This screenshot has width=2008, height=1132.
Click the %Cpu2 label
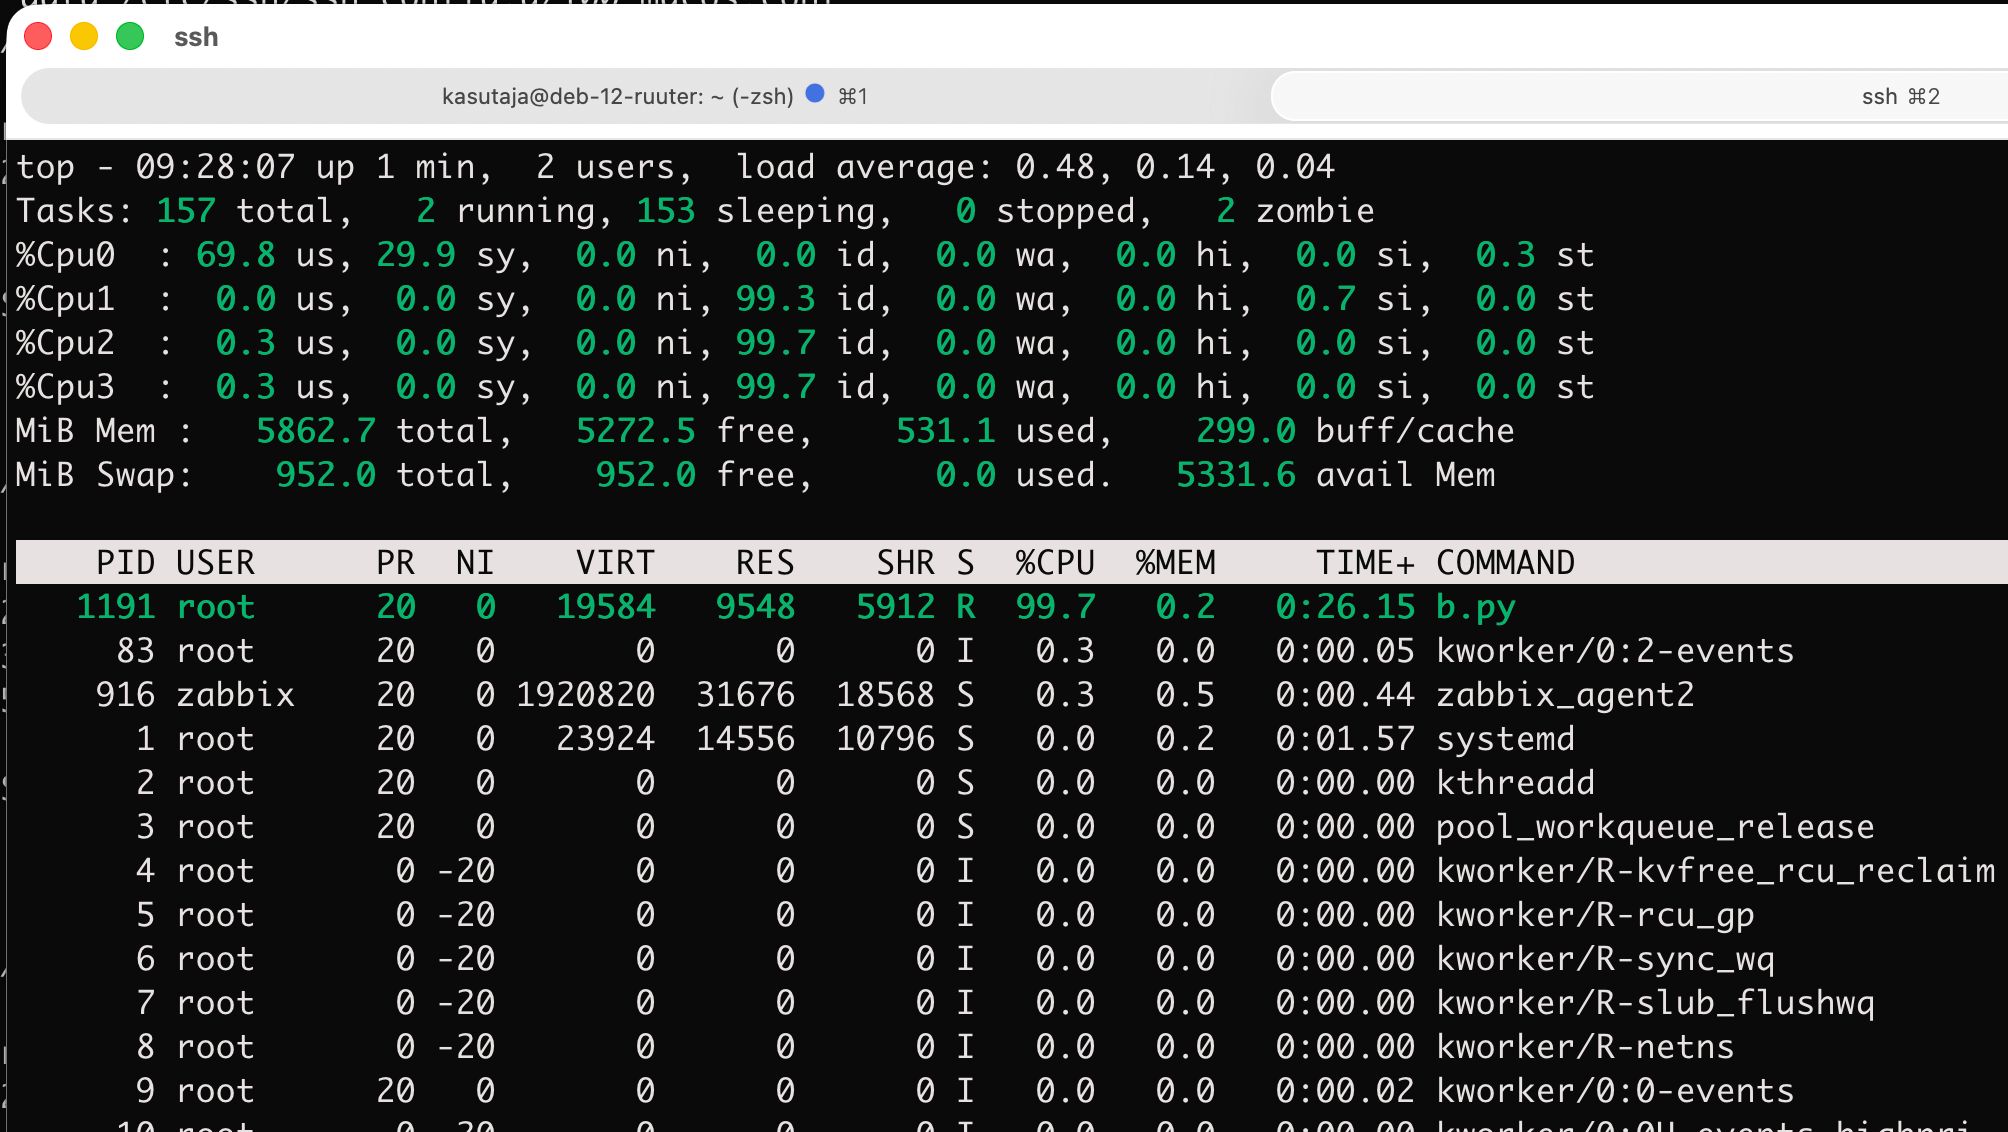pos(65,343)
